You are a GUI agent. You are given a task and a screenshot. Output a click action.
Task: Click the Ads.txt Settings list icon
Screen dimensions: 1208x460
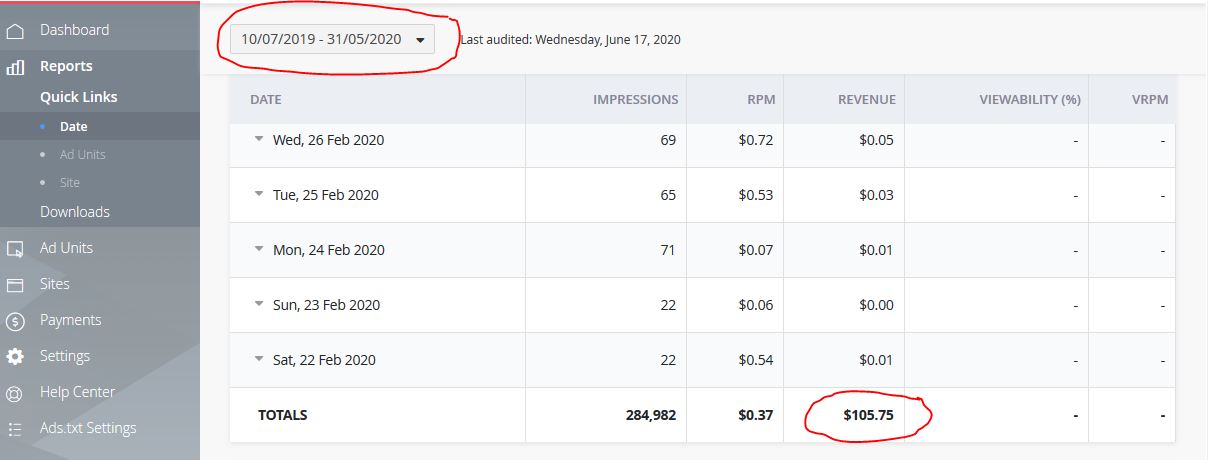(x=15, y=429)
